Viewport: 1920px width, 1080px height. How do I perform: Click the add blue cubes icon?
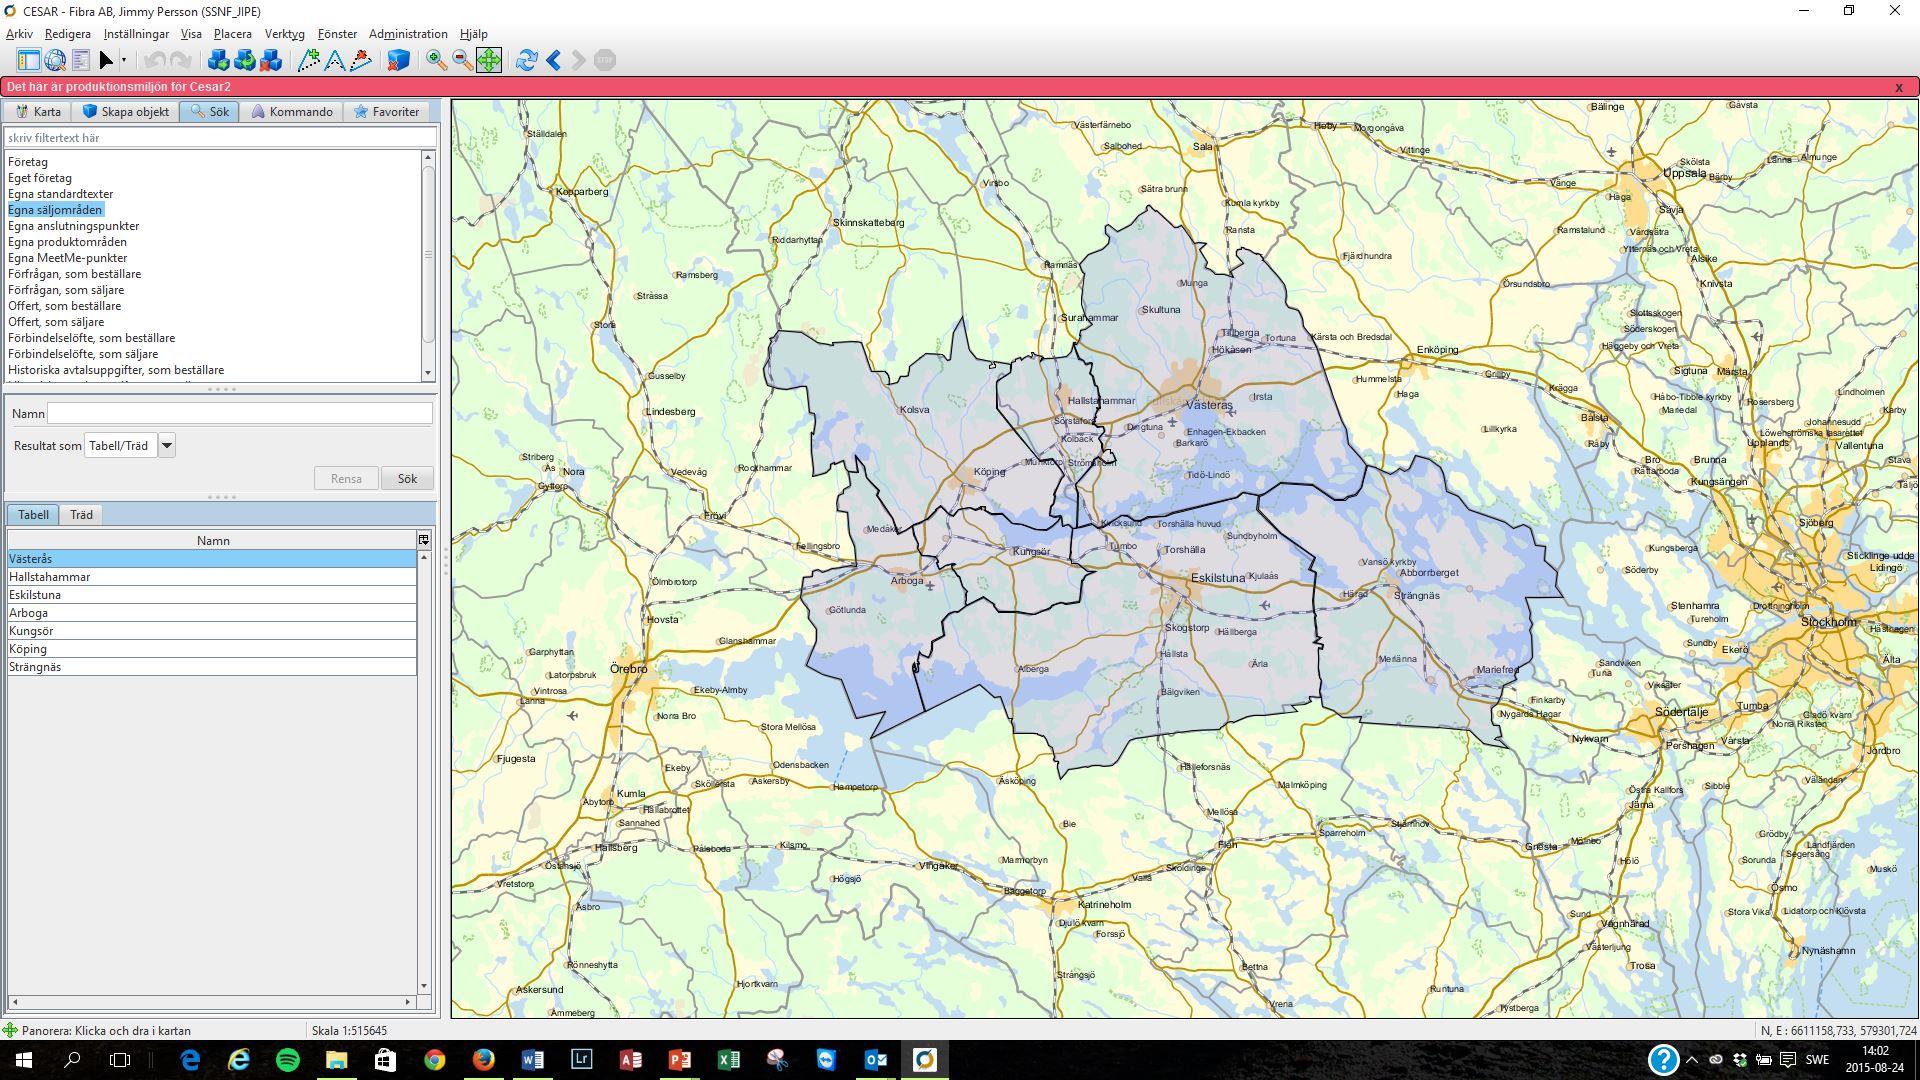pos(218,60)
